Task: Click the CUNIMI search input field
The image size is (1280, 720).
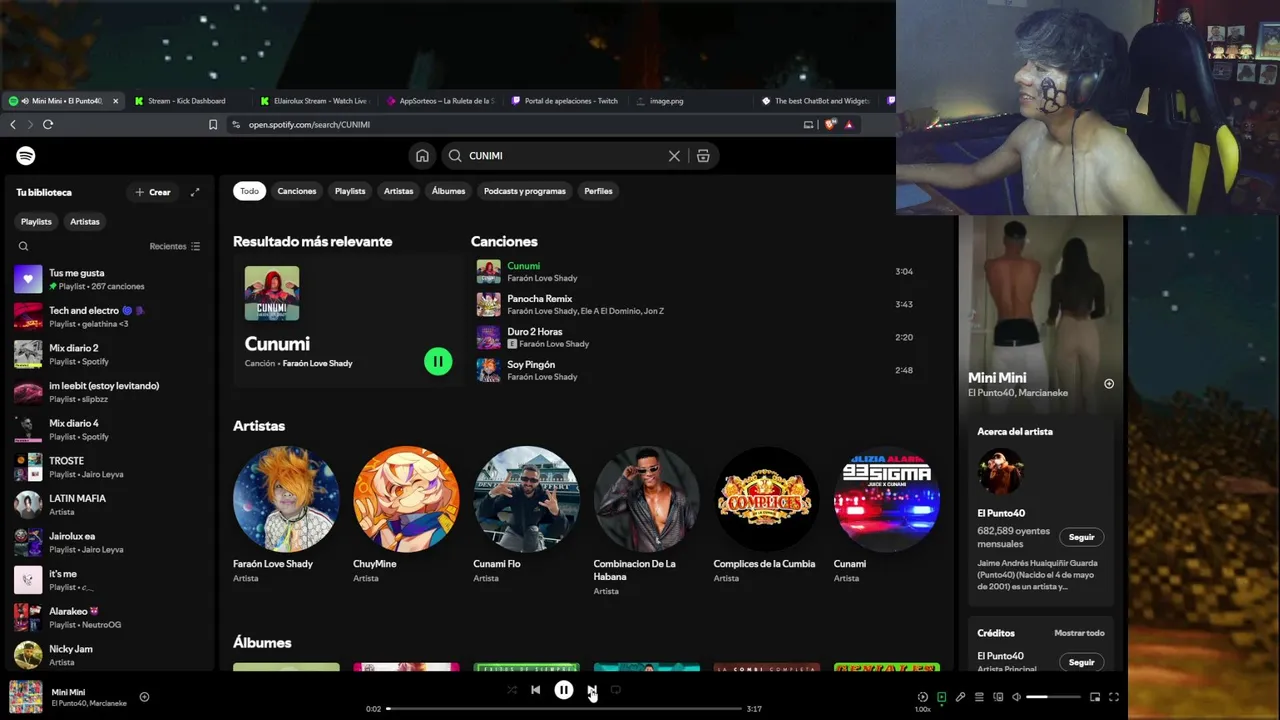Action: tap(565, 156)
